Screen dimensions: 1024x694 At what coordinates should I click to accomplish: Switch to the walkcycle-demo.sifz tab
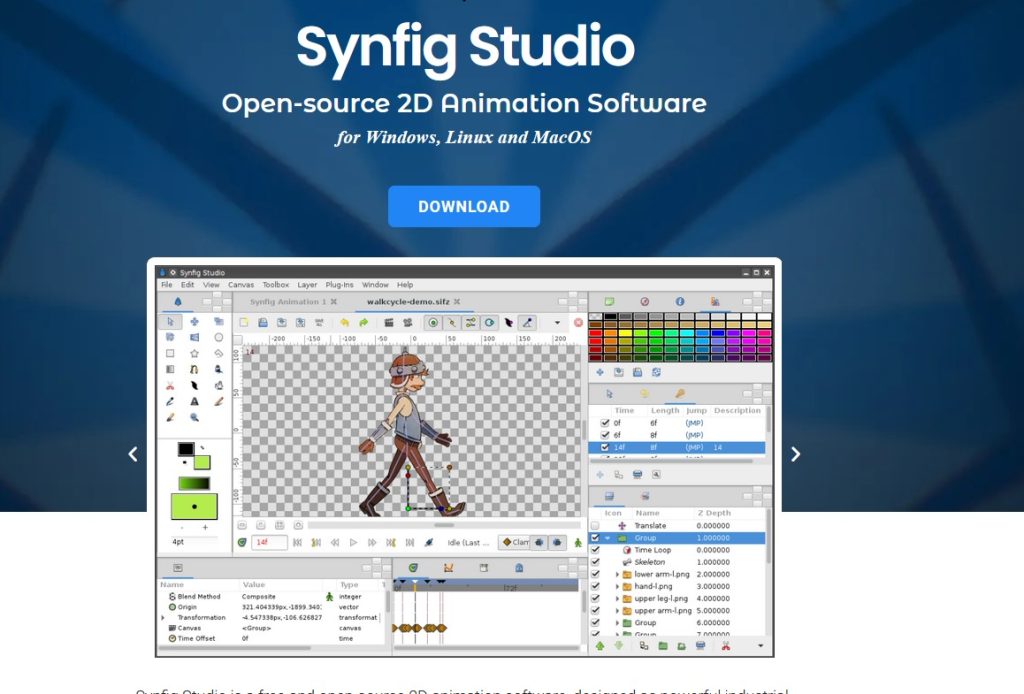point(408,302)
